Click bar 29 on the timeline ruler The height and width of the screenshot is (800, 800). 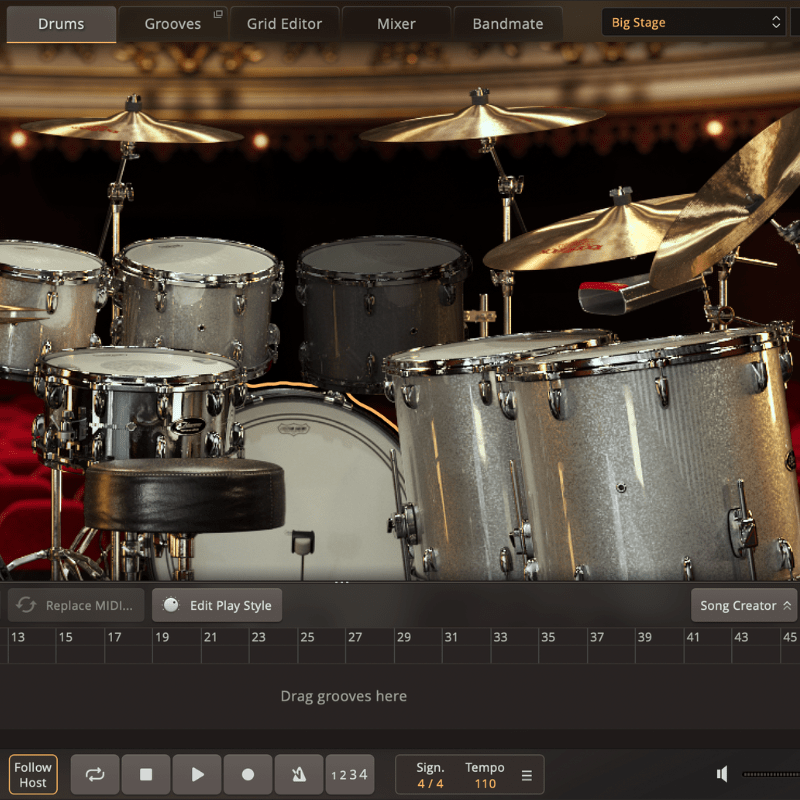[403, 637]
